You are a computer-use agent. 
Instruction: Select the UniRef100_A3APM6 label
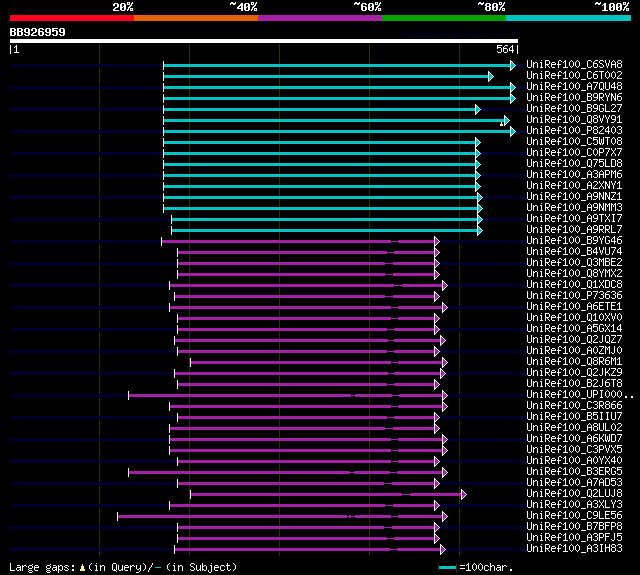pyautogui.click(x=574, y=175)
